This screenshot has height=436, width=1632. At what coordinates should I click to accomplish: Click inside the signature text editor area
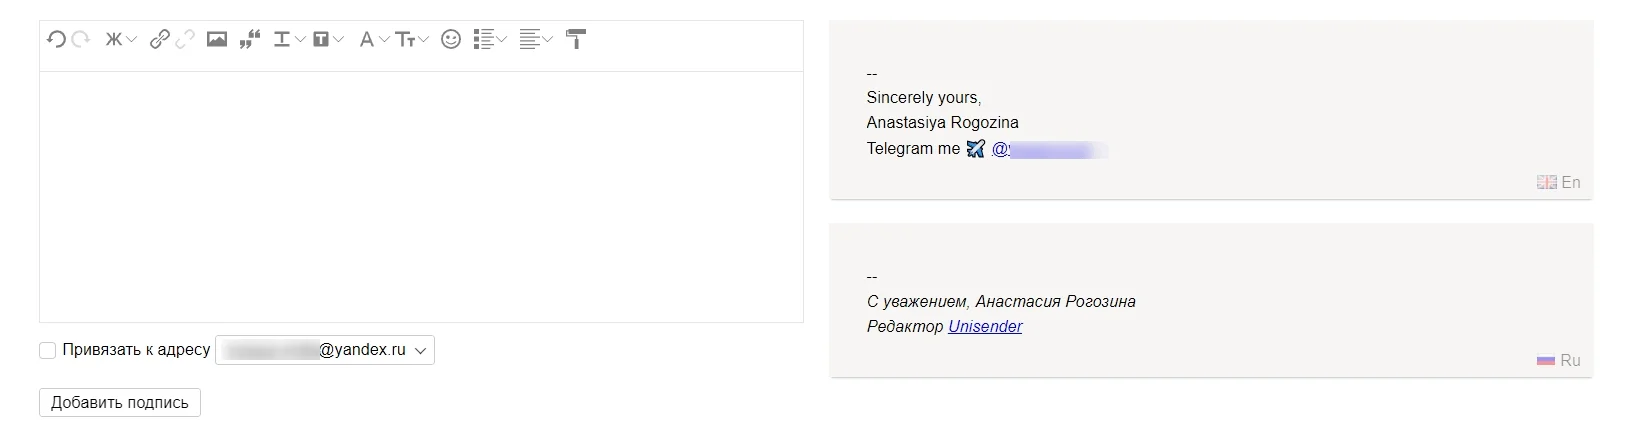click(421, 196)
